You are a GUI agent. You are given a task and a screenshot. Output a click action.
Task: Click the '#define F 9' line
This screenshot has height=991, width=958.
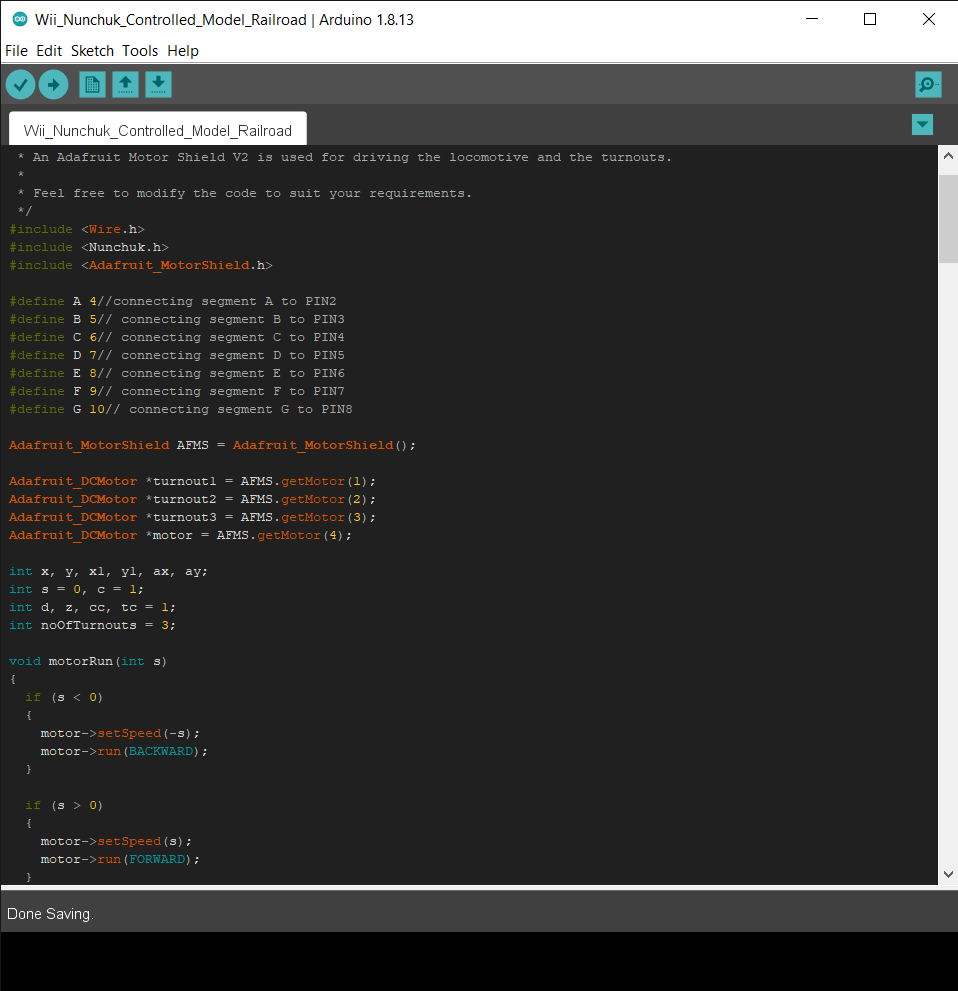pos(177,391)
